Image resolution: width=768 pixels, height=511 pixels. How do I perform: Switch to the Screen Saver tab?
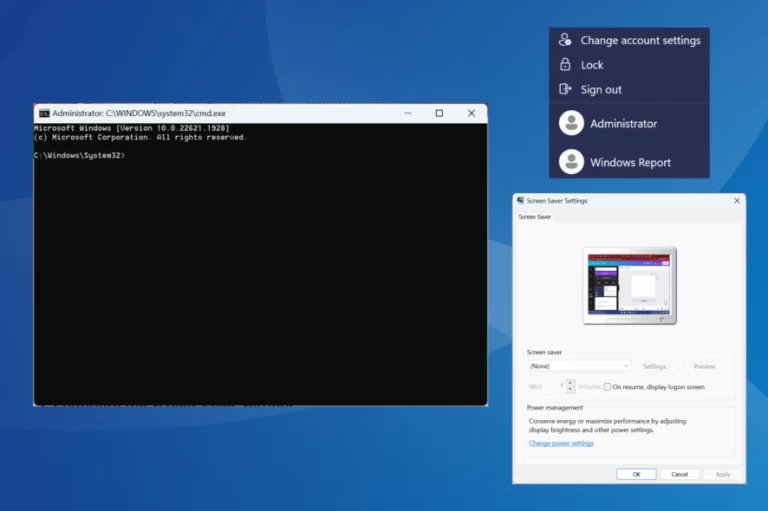click(x=534, y=217)
